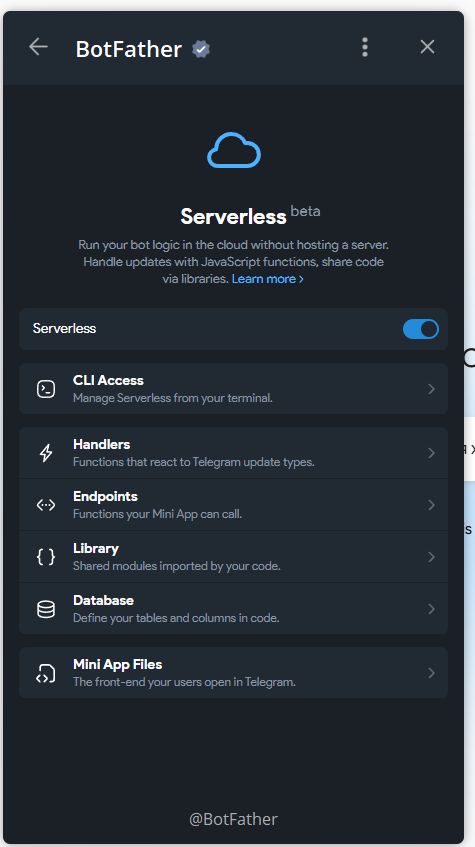Click the Library curly braces icon
Screen dimensions: 475x847
46,556
